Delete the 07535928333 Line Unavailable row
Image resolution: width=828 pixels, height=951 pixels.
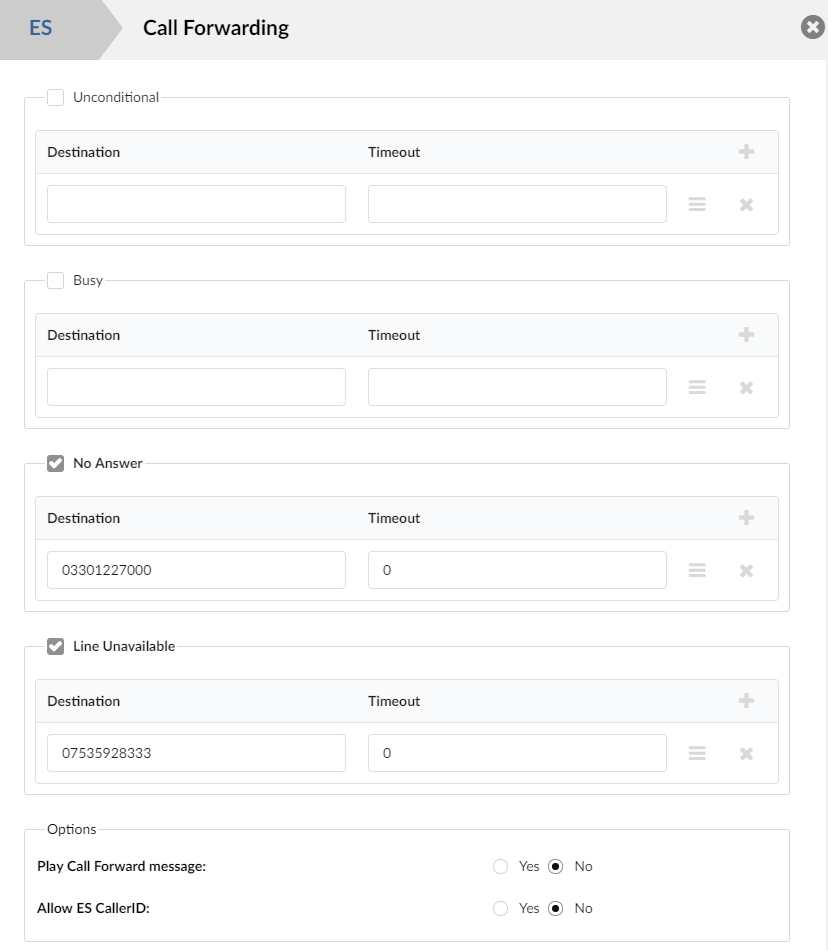tap(746, 754)
